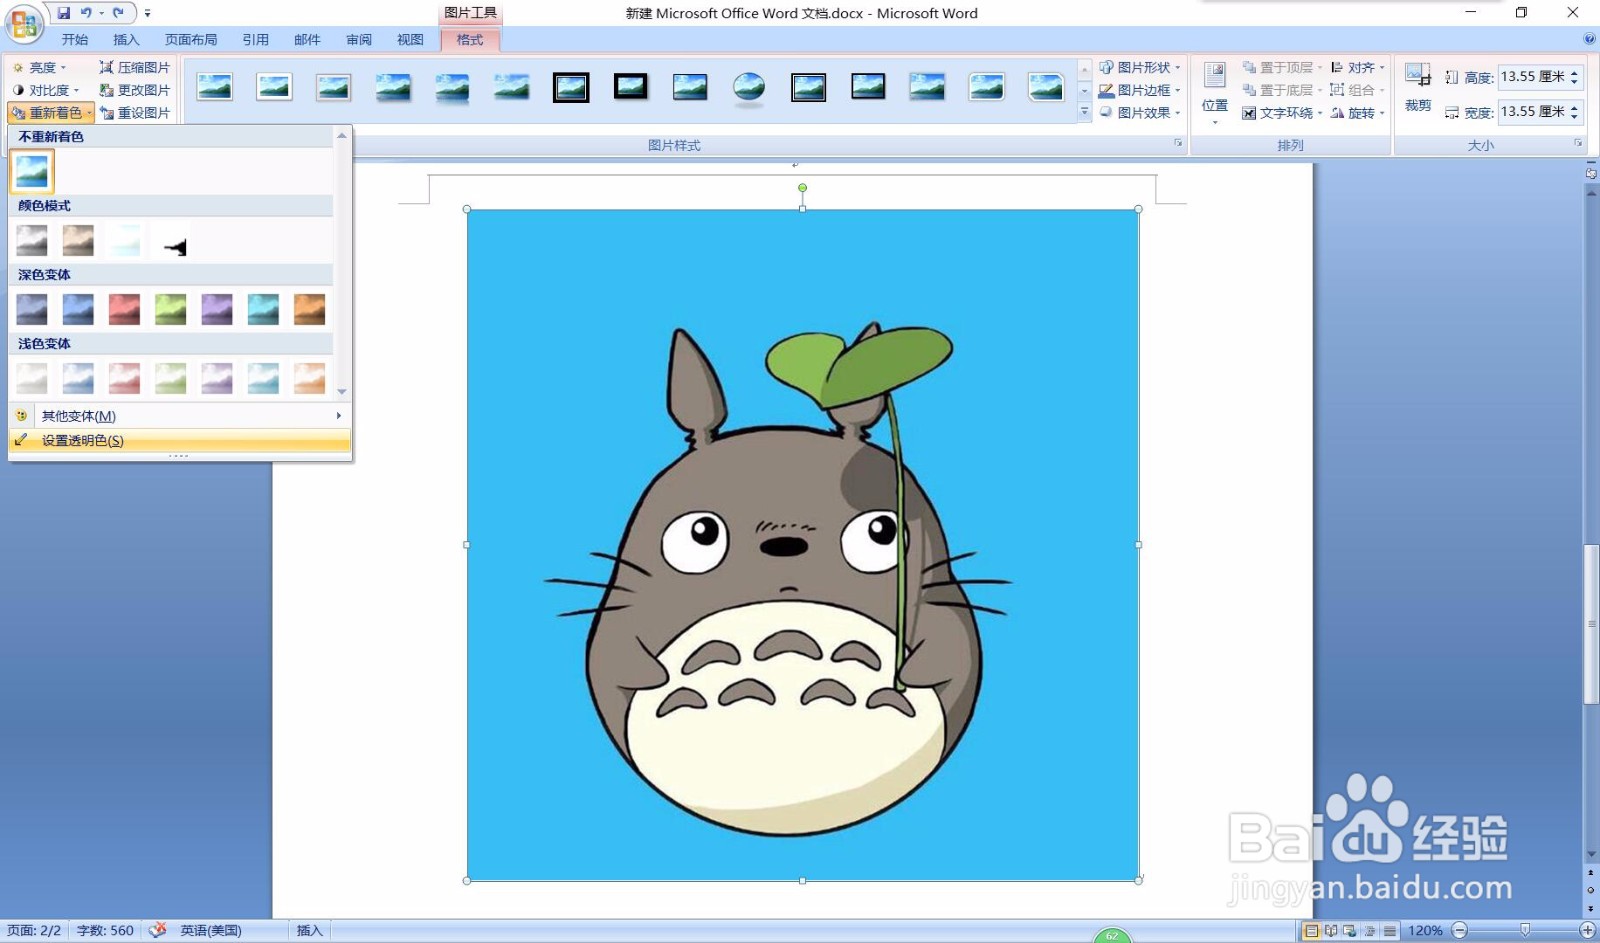This screenshot has width=1600, height=943.
Task: Open the 亮度 brightness dropdown
Action: pos(41,67)
